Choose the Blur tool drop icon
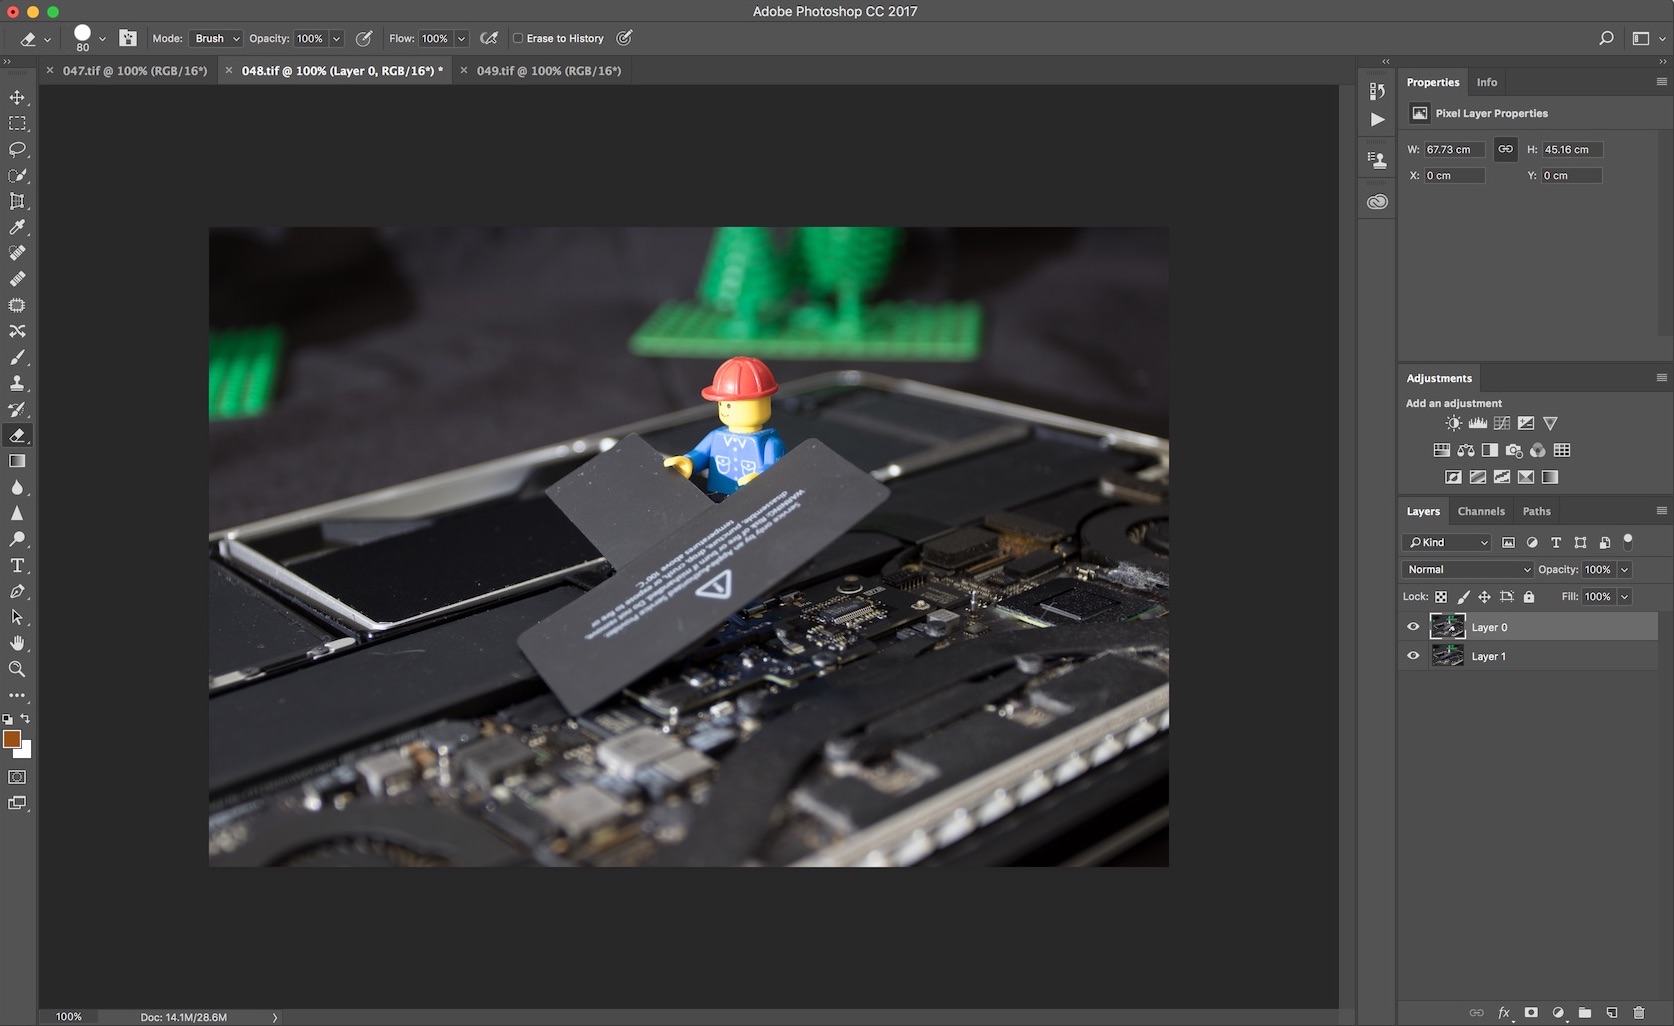Image resolution: width=1674 pixels, height=1026 pixels. [x=17, y=487]
